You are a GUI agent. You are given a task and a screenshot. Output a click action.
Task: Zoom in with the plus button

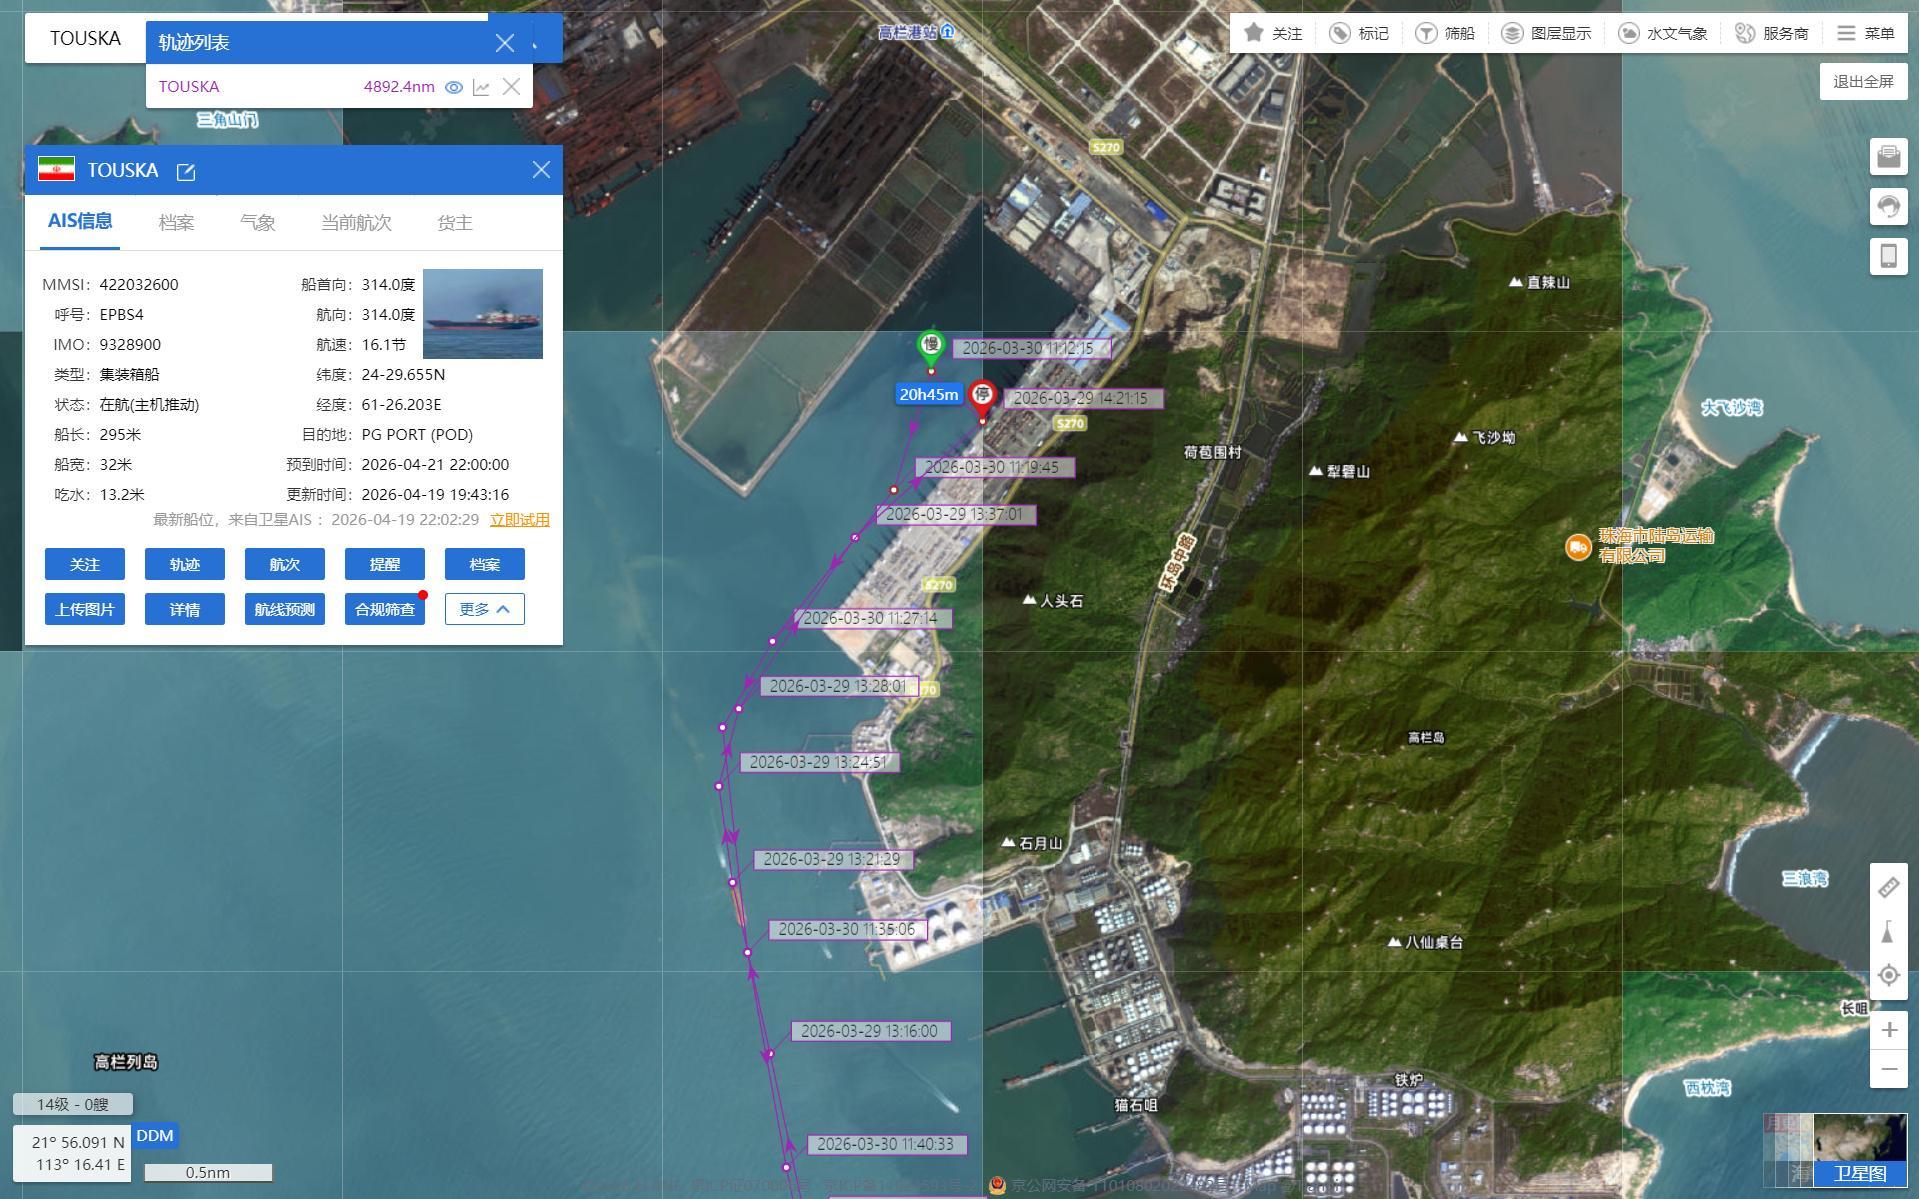pyautogui.click(x=1889, y=1030)
